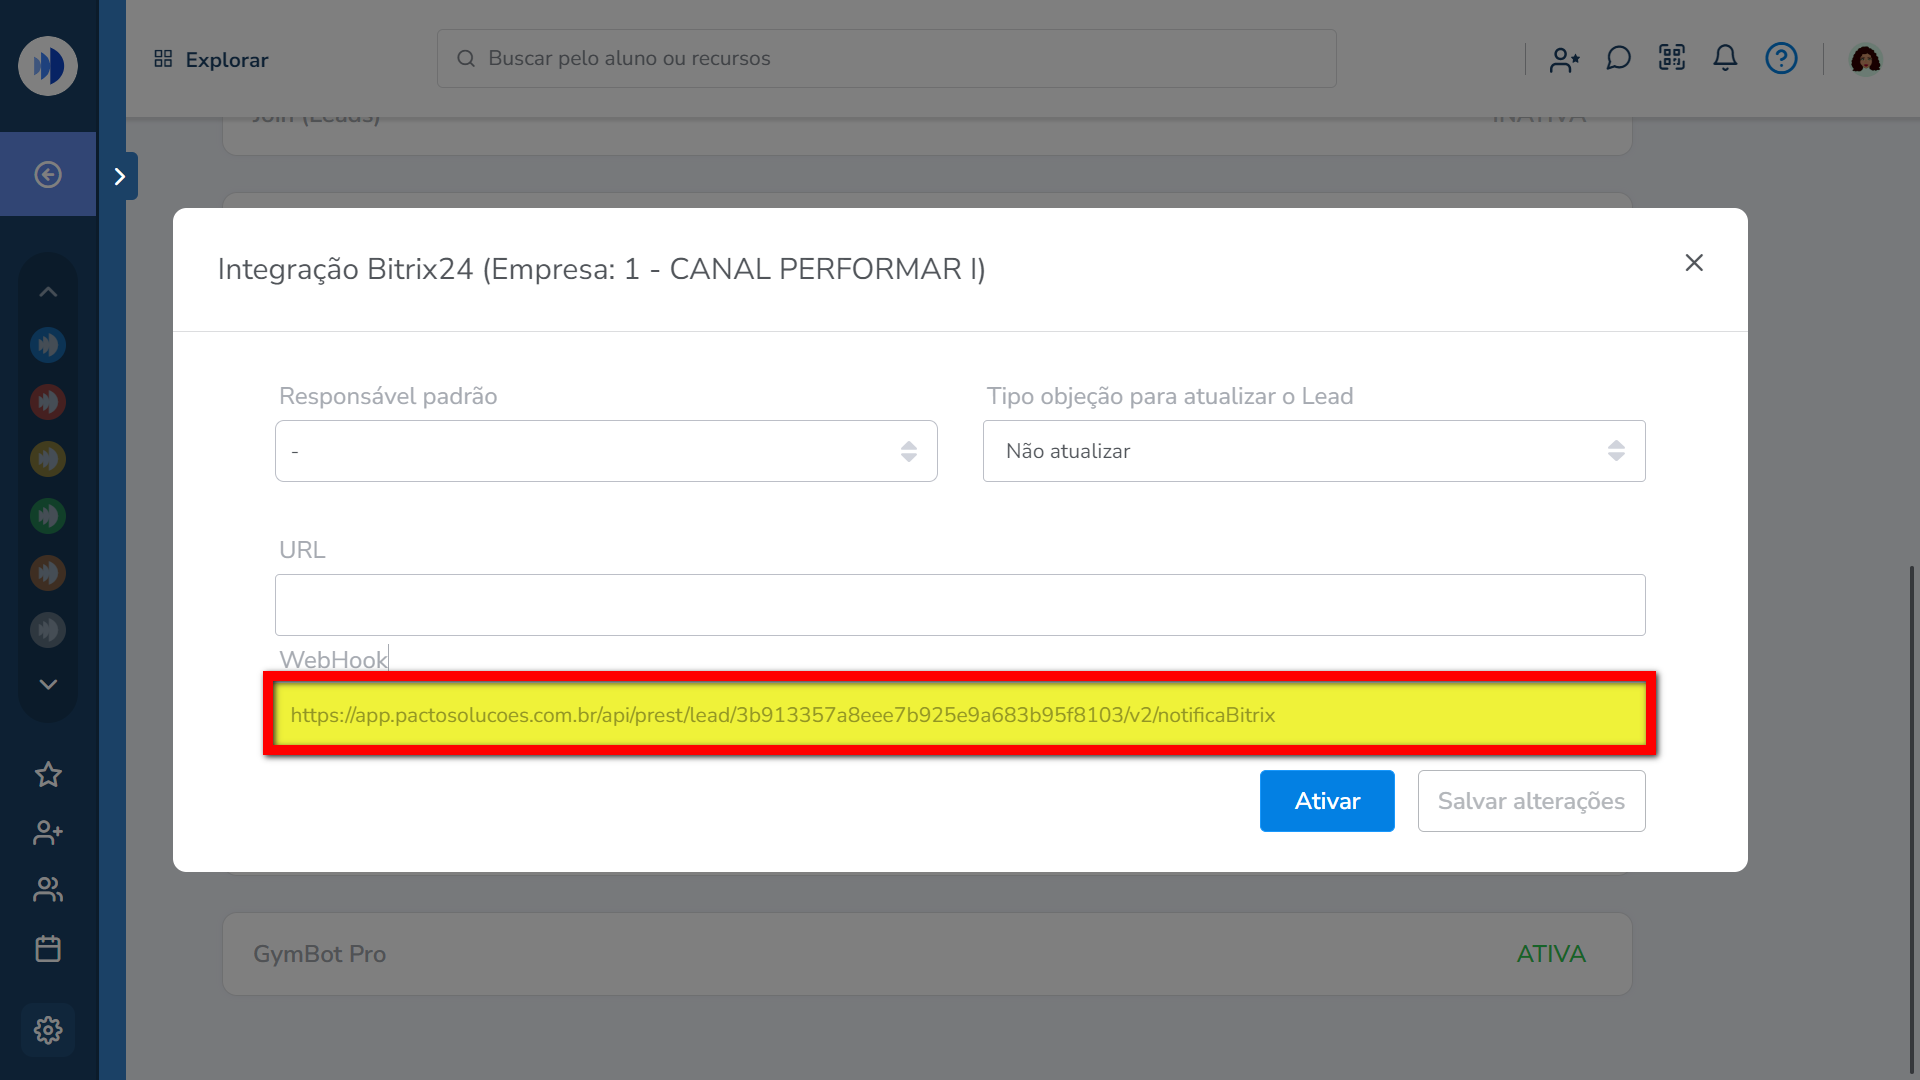Expand the sidebar with chevron arrow
This screenshot has height=1080, width=1920.
click(x=120, y=177)
